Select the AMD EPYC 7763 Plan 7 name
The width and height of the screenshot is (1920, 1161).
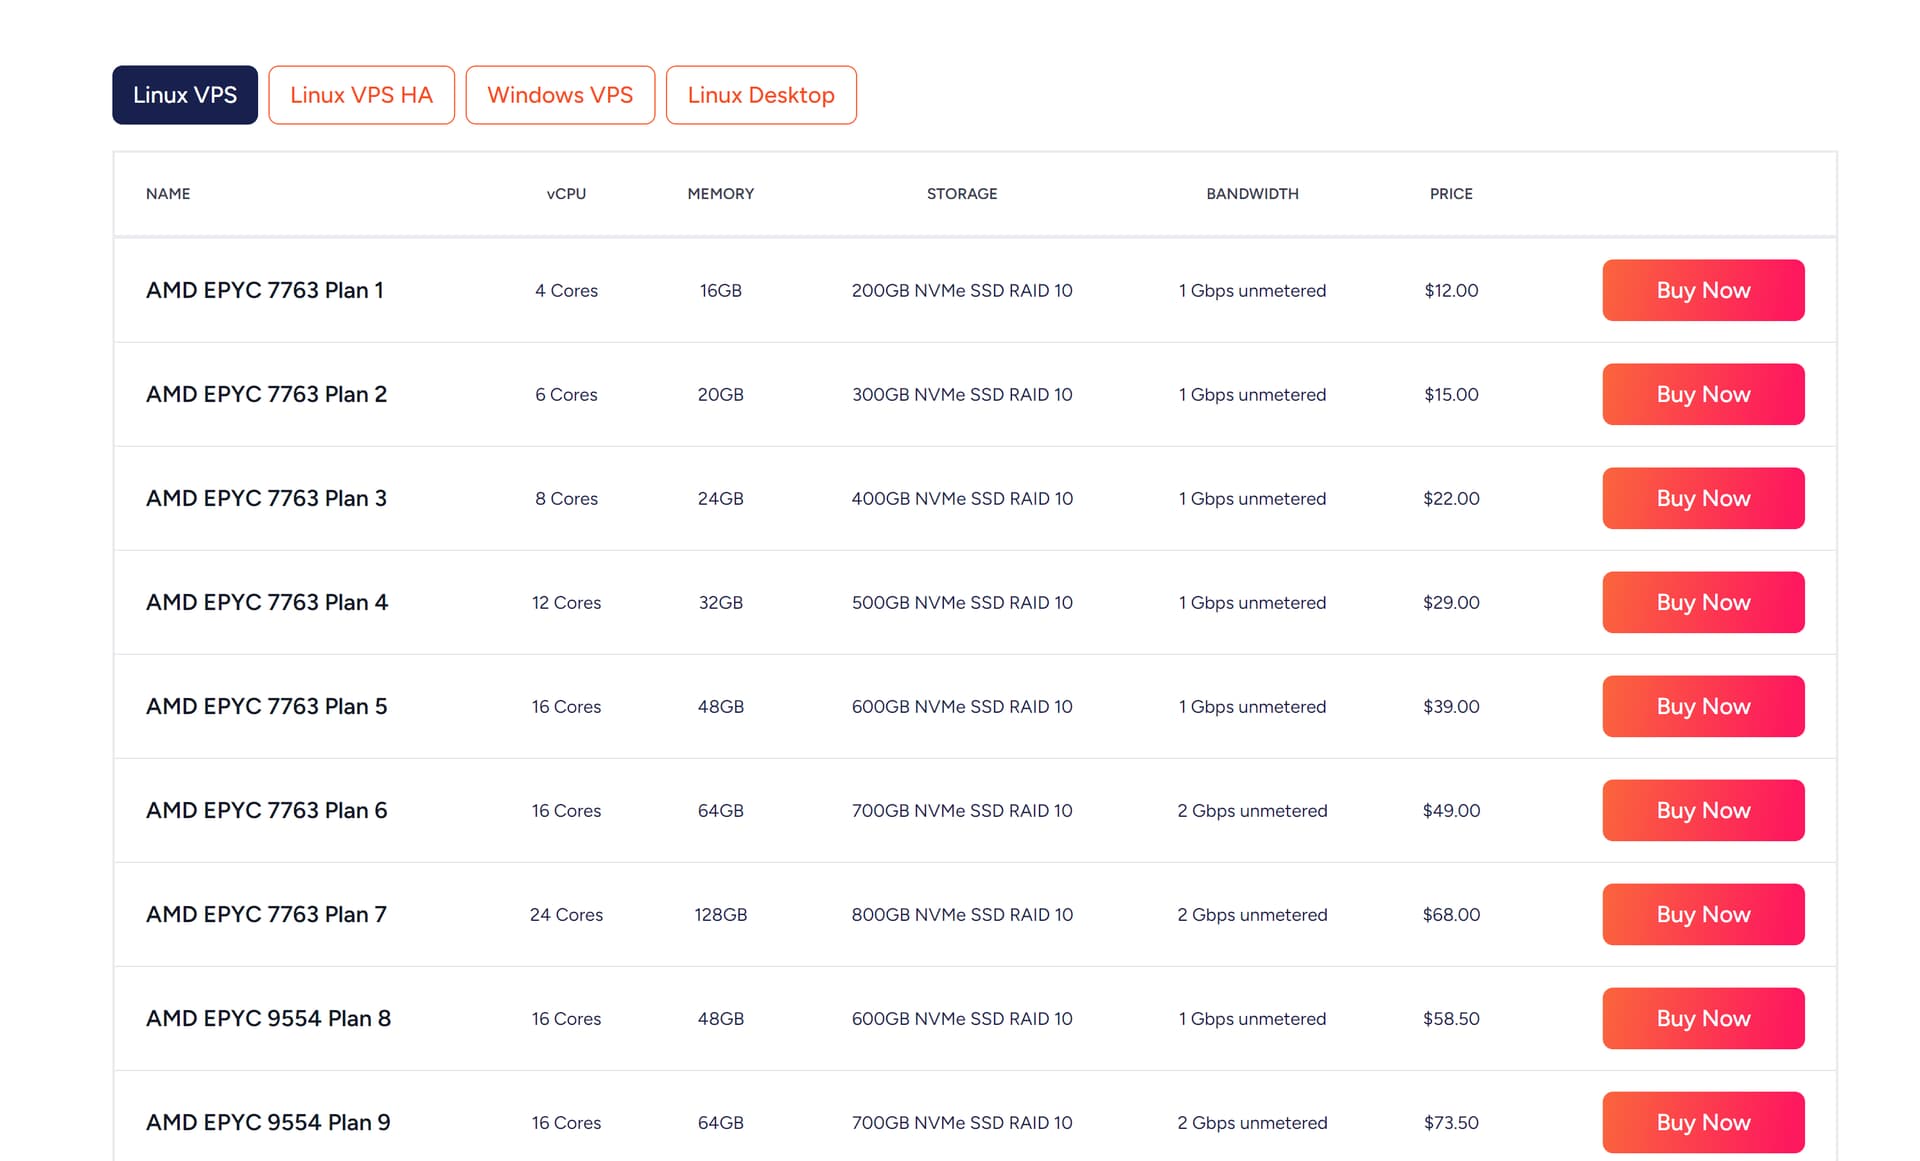266,914
